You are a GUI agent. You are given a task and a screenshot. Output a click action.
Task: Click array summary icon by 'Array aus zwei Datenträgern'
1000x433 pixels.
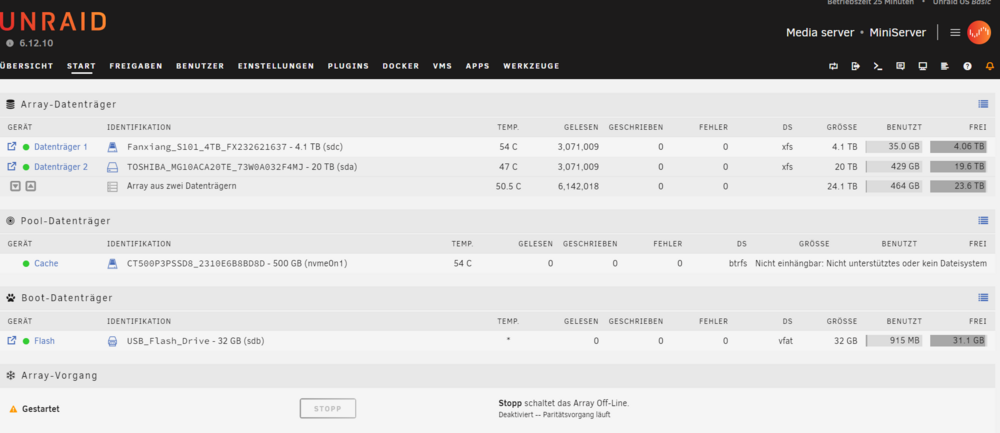coord(112,187)
